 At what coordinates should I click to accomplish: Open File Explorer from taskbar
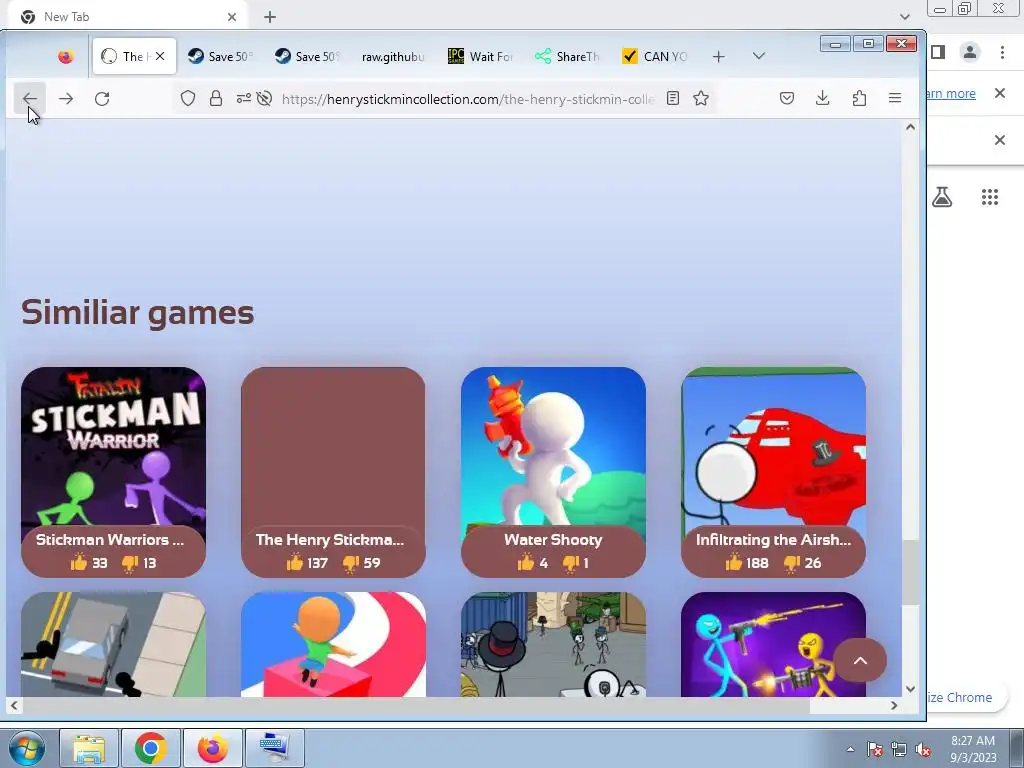tap(89, 748)
